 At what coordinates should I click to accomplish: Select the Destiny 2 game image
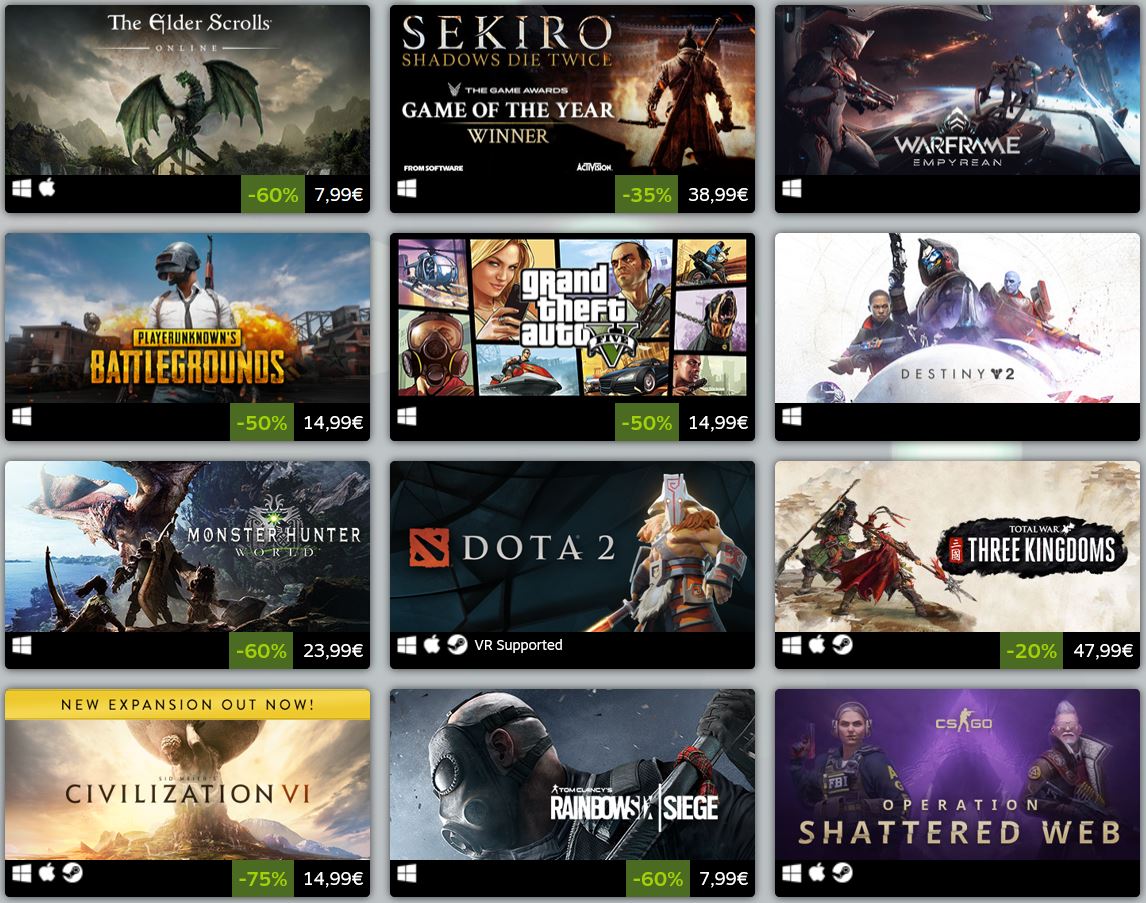(x=957, y=318)
